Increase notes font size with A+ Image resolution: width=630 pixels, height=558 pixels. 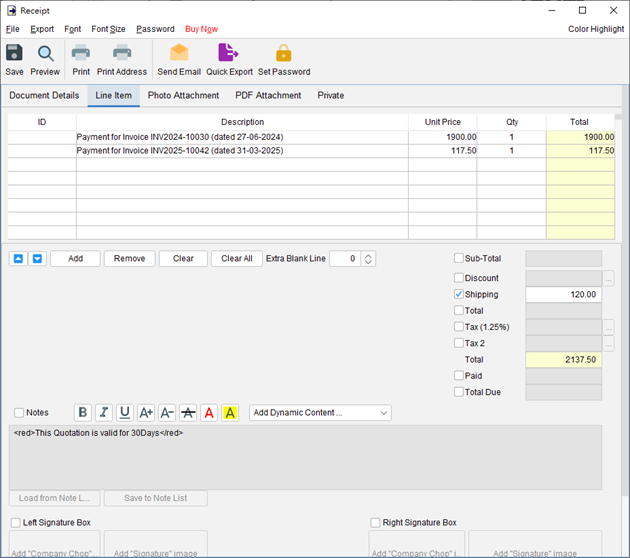pos(146,413)
